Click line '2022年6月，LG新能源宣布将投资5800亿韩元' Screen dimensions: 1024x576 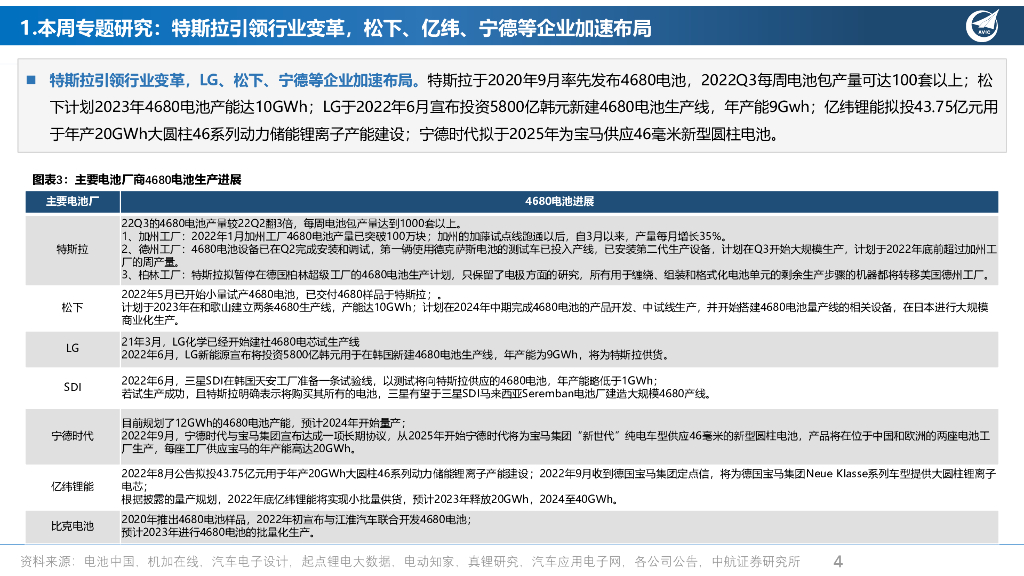click(395, 355)
